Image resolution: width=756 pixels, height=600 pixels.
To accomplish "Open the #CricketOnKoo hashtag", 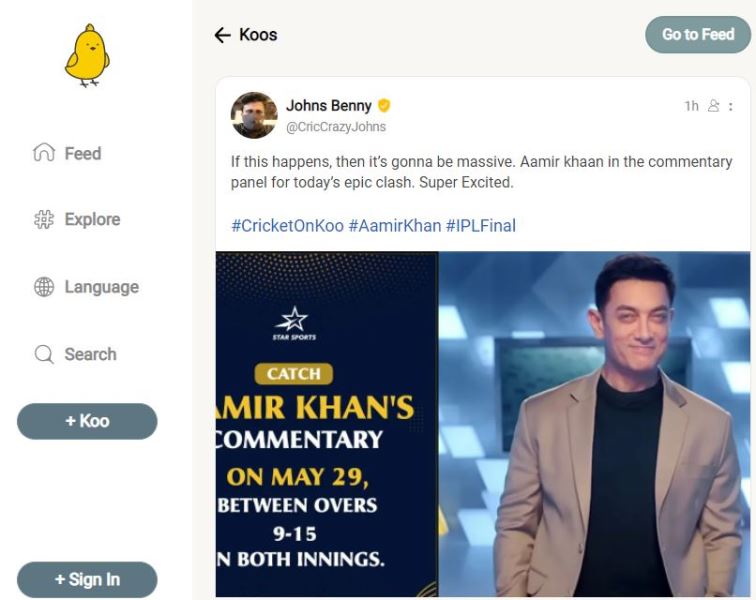I will pos(287,226).
